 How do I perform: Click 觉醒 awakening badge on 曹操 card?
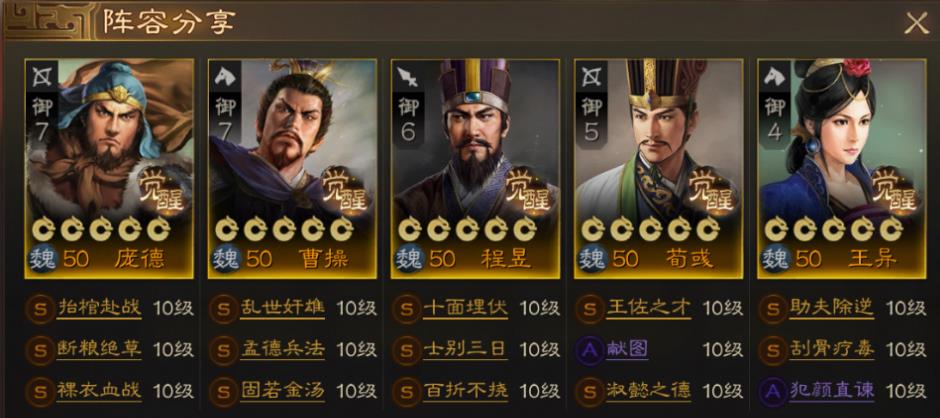click(x=345, y=191)
